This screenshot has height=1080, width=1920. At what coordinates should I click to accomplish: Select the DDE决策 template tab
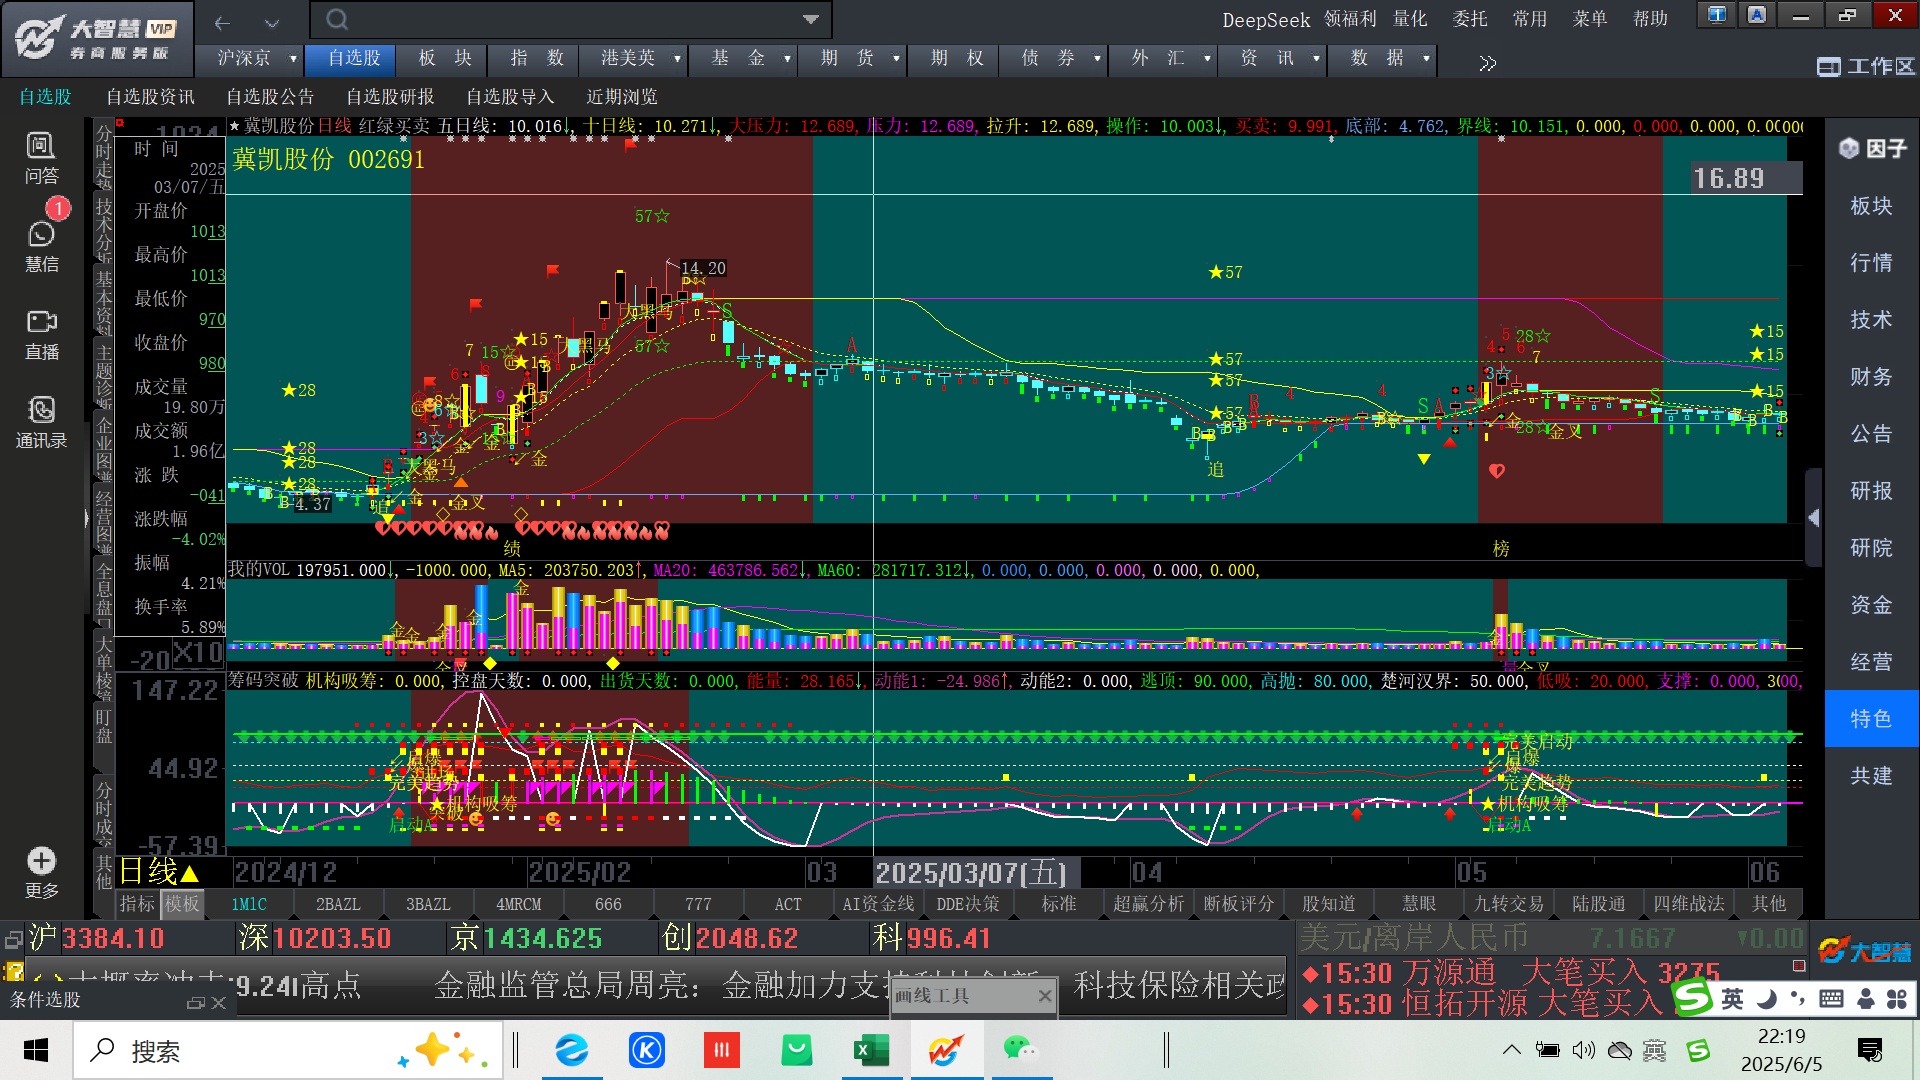tap(968, 905)
